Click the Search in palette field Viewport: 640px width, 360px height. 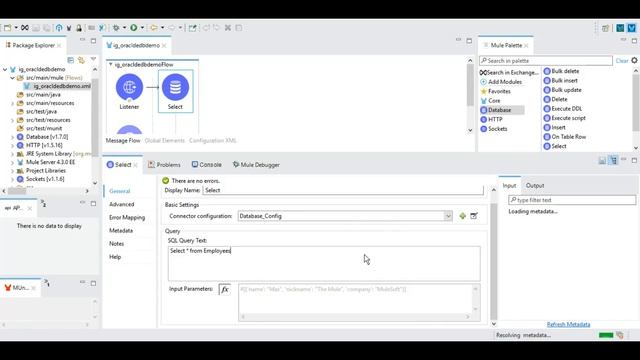(546, 61)
